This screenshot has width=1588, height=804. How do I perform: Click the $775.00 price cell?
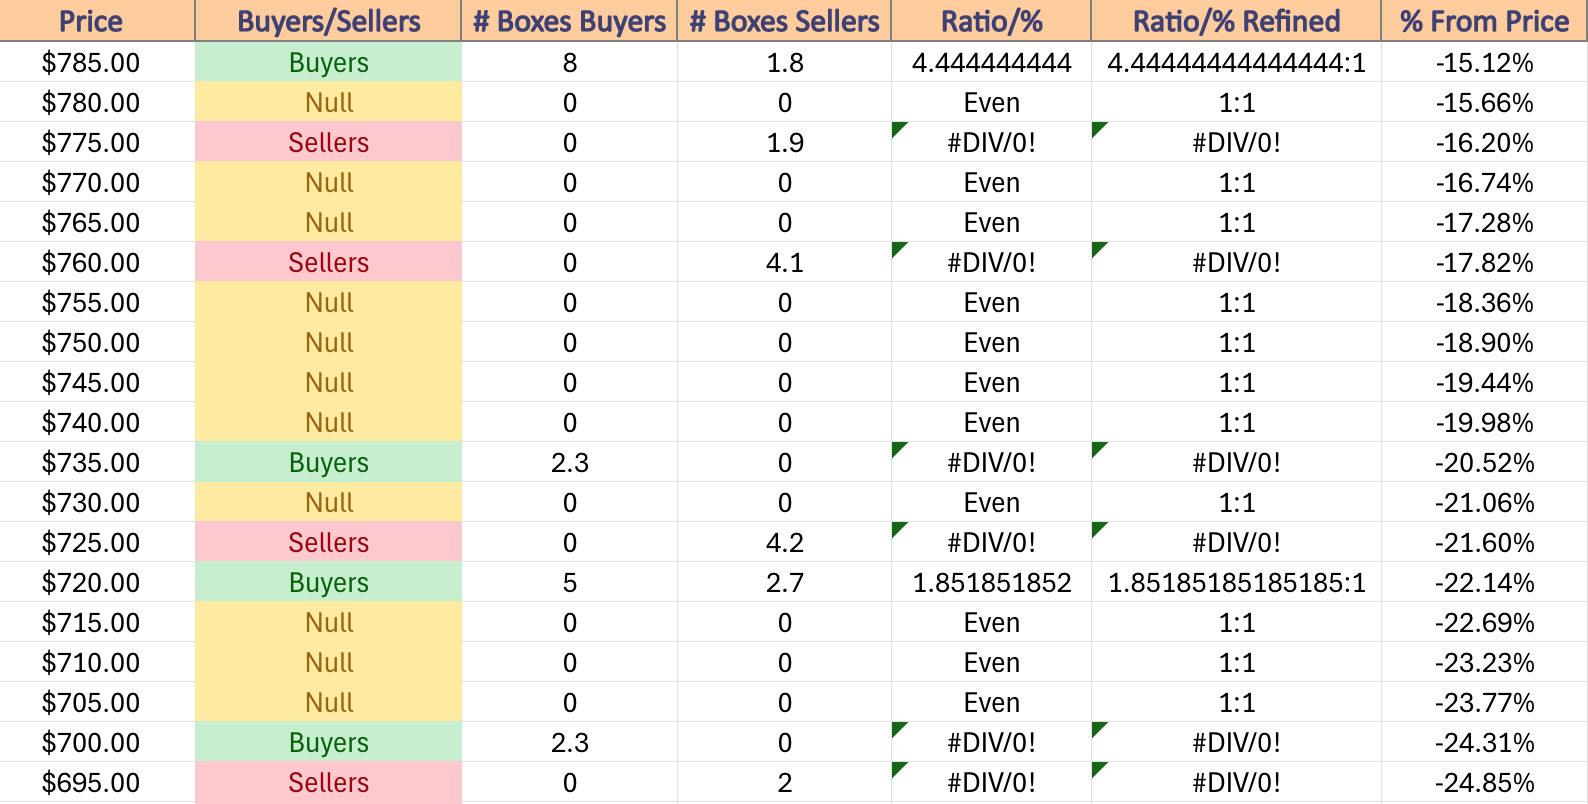(x=97, y=142)
